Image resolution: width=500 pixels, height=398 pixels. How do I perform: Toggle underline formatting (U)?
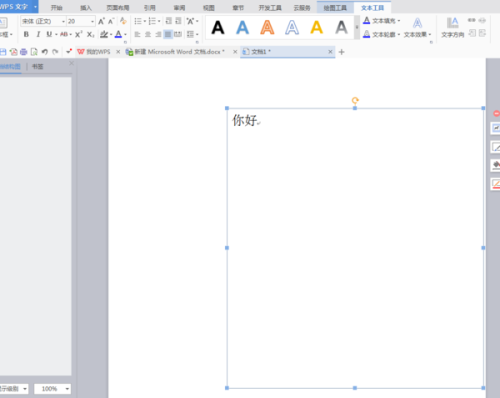click(x=49, y=34)
